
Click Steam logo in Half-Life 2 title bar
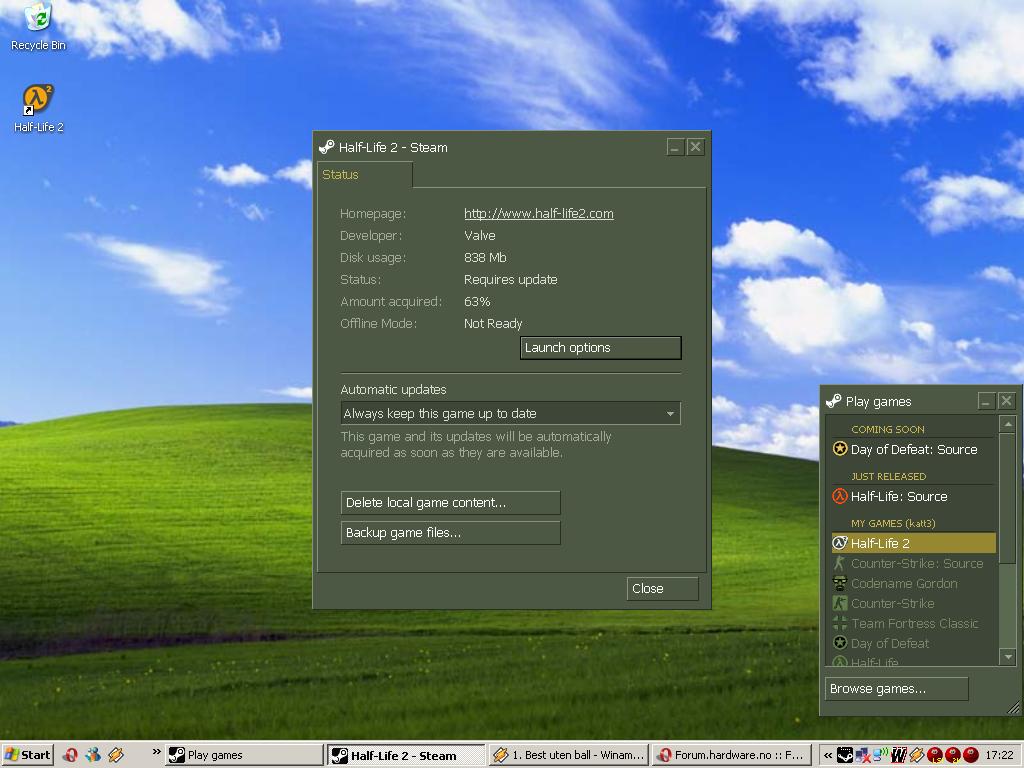click(327, 147)
